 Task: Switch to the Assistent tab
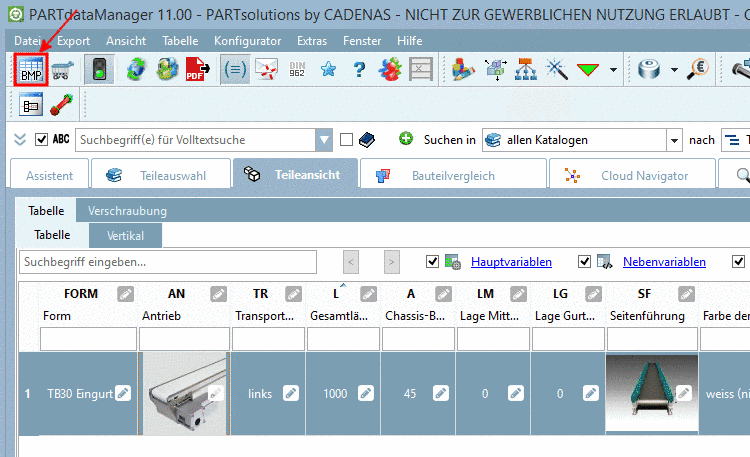pyautogui.click(x=49, y=175)
